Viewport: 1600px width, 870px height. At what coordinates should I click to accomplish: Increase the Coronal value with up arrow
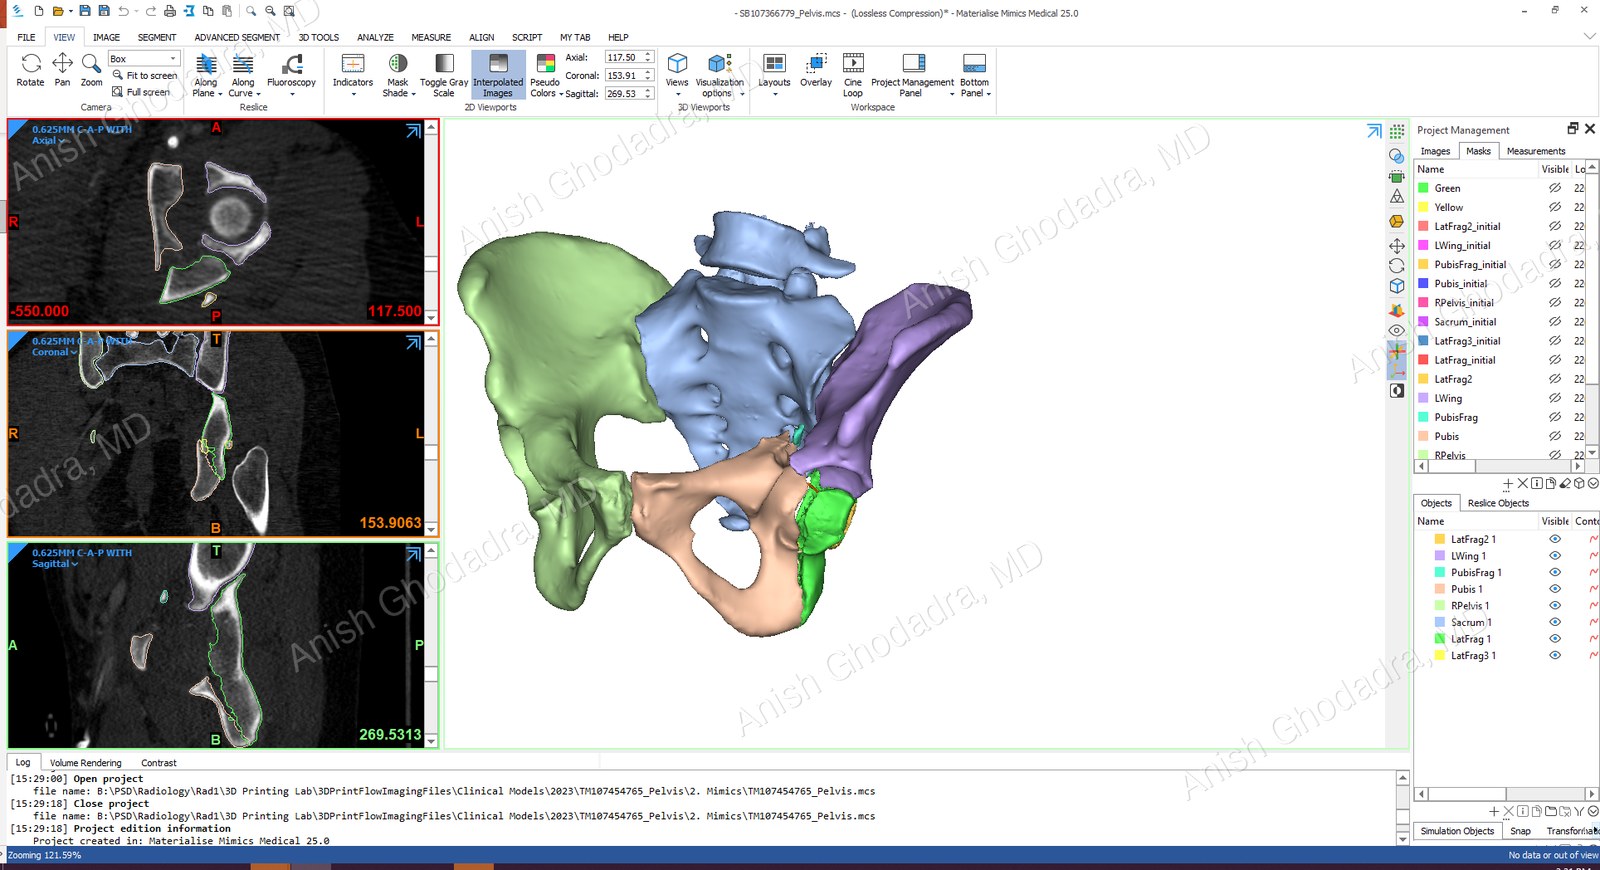click(648, 72)
